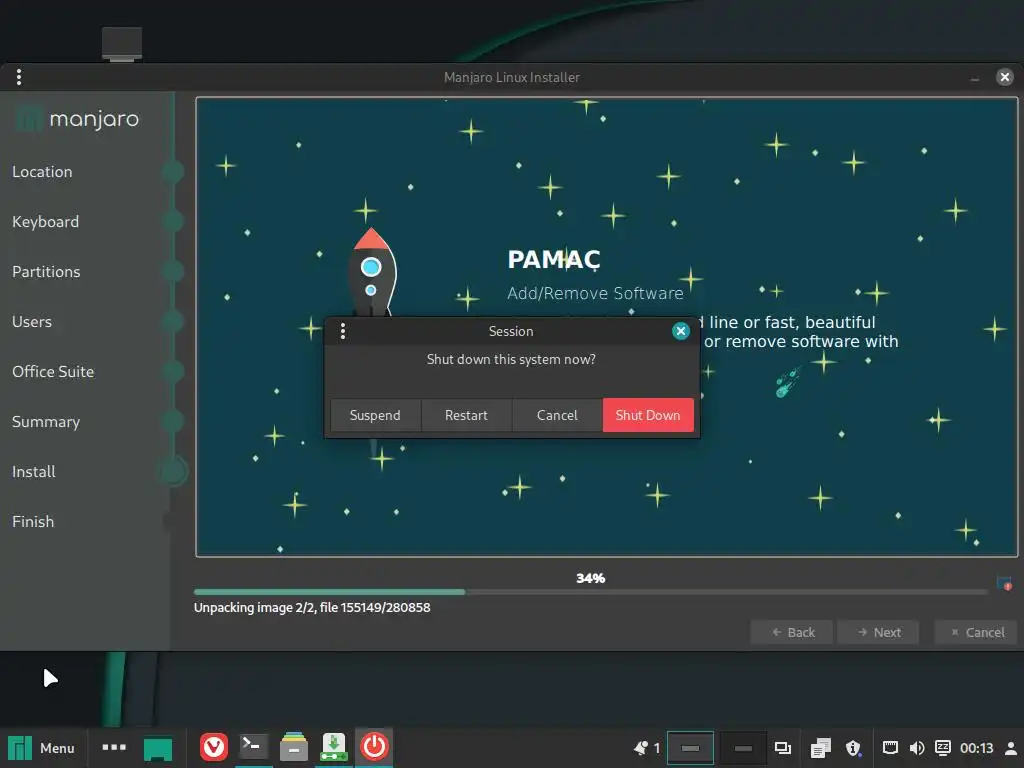
Task: Toggle the log view icon beside progress bar
Action: tap(1004, 583)
